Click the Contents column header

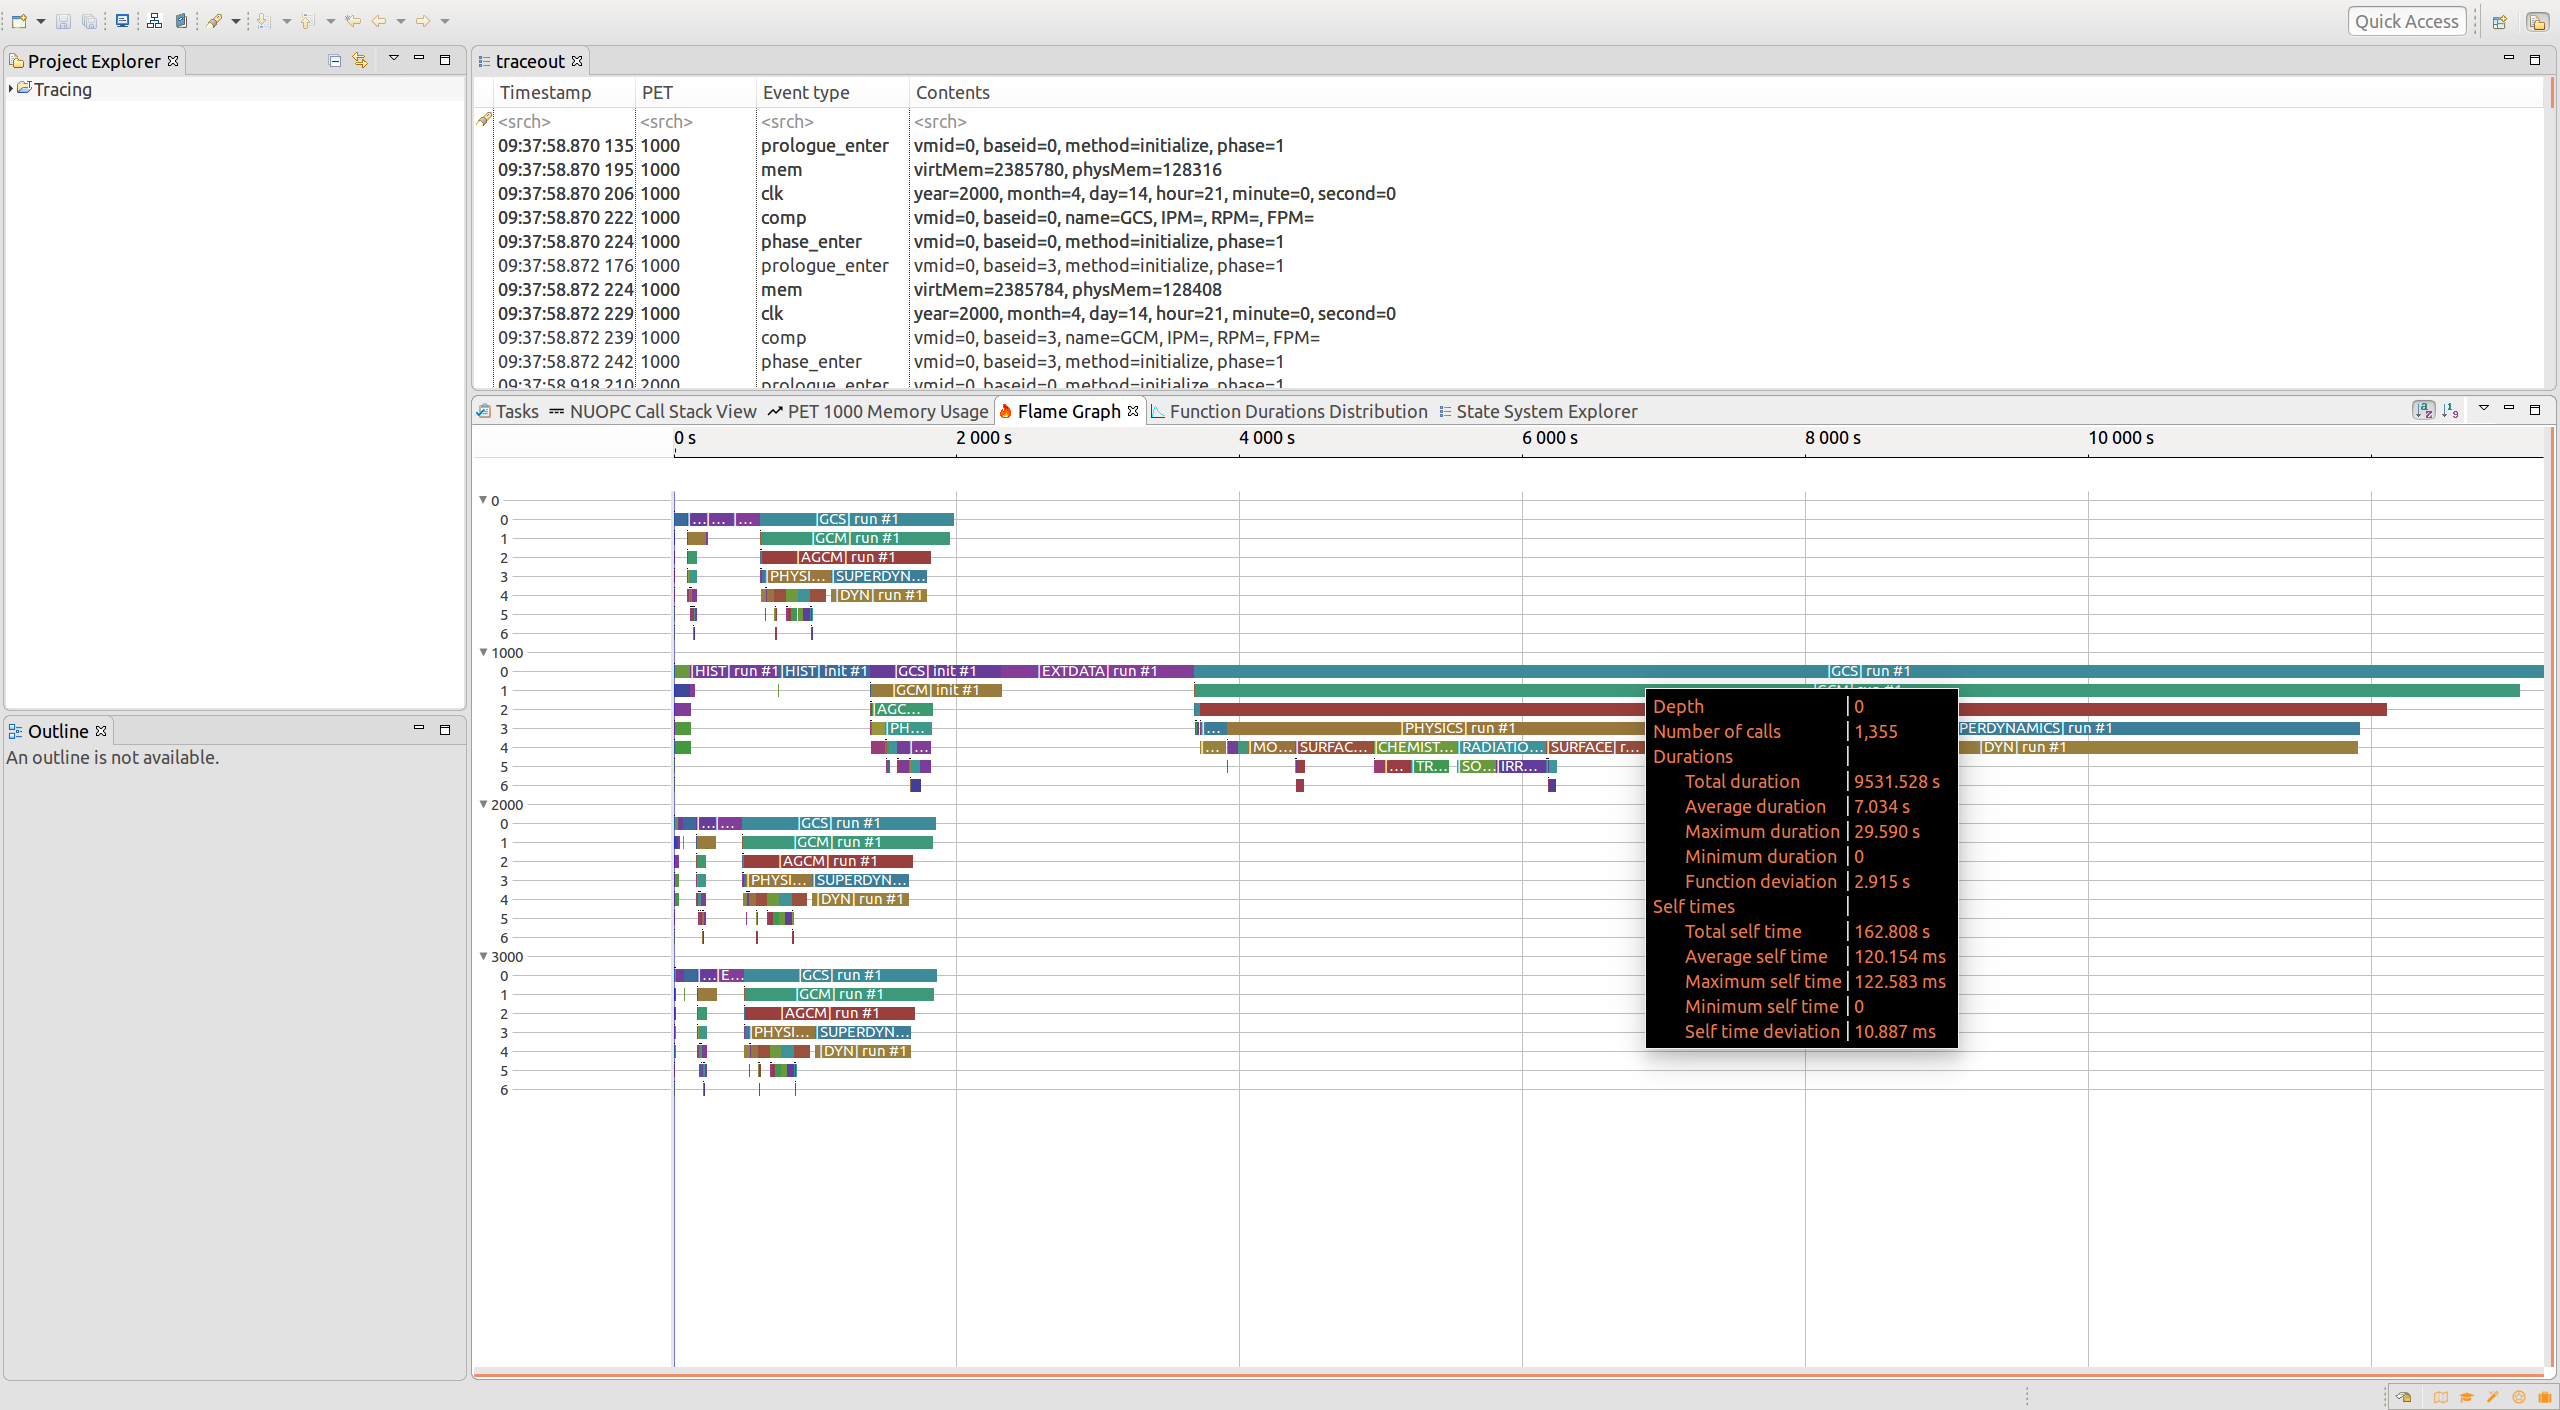(x=1727, y=92)
